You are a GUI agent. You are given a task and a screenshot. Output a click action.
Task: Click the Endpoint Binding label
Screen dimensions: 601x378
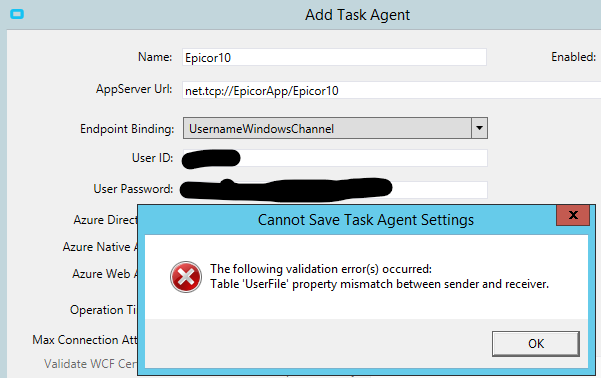tap(127, 129)
